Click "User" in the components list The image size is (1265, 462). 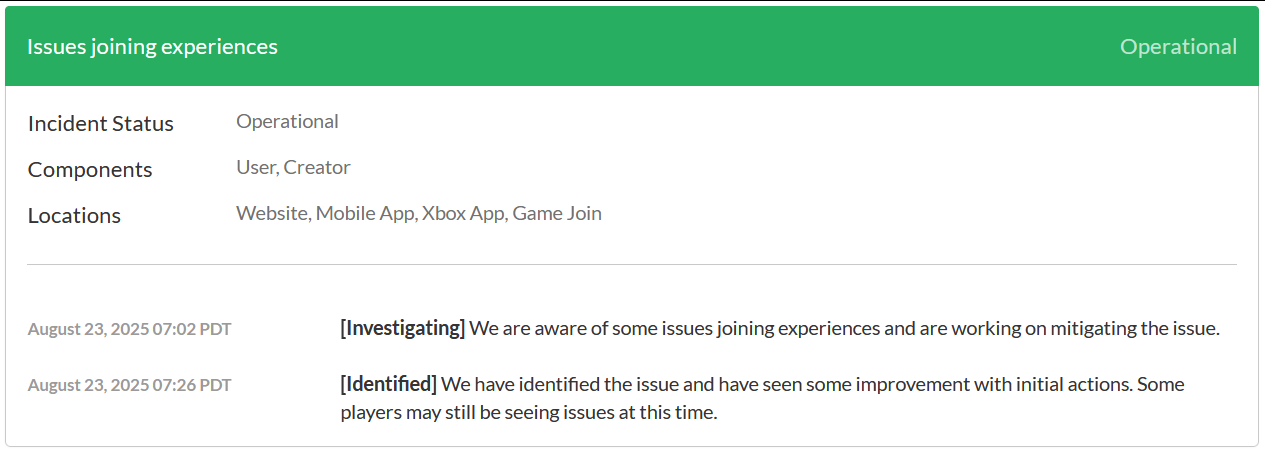coord(255,168)
